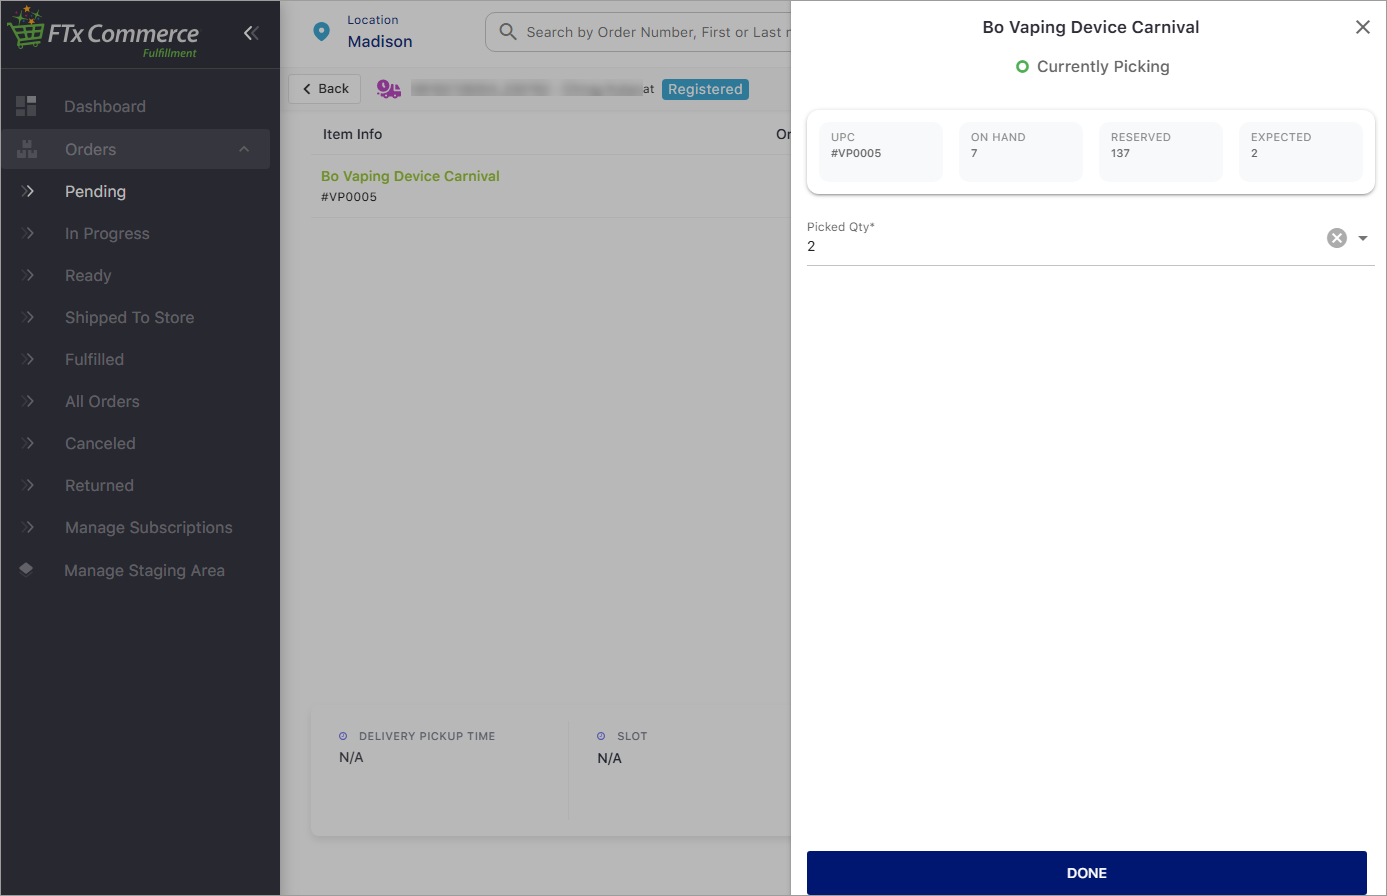Click the DONE button
Viewport: 1387px width, 896px height.
[1087, 873]
